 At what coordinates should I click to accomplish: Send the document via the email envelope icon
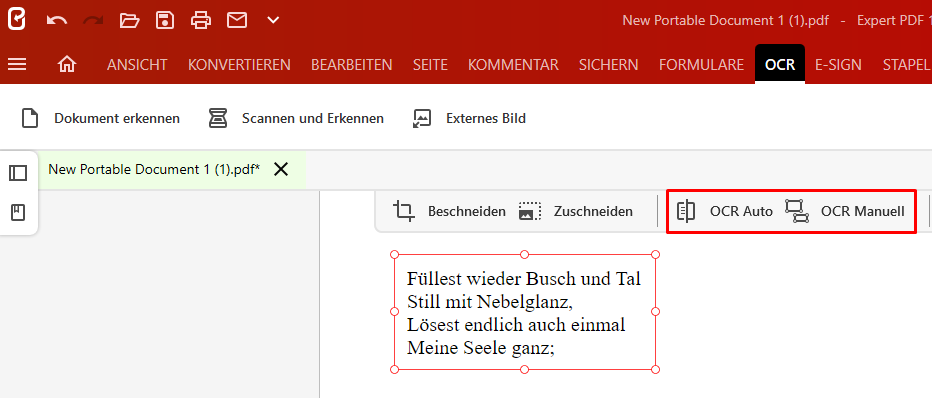(237, 21)
